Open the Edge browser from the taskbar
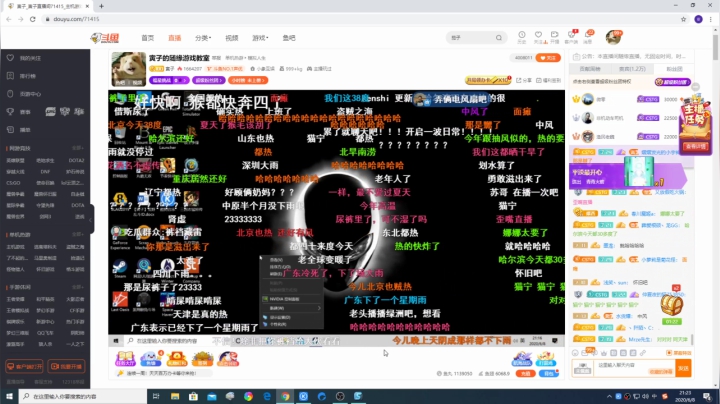This screenshot has width=720, height=404. pyautogui.click(x=267, y=396)
